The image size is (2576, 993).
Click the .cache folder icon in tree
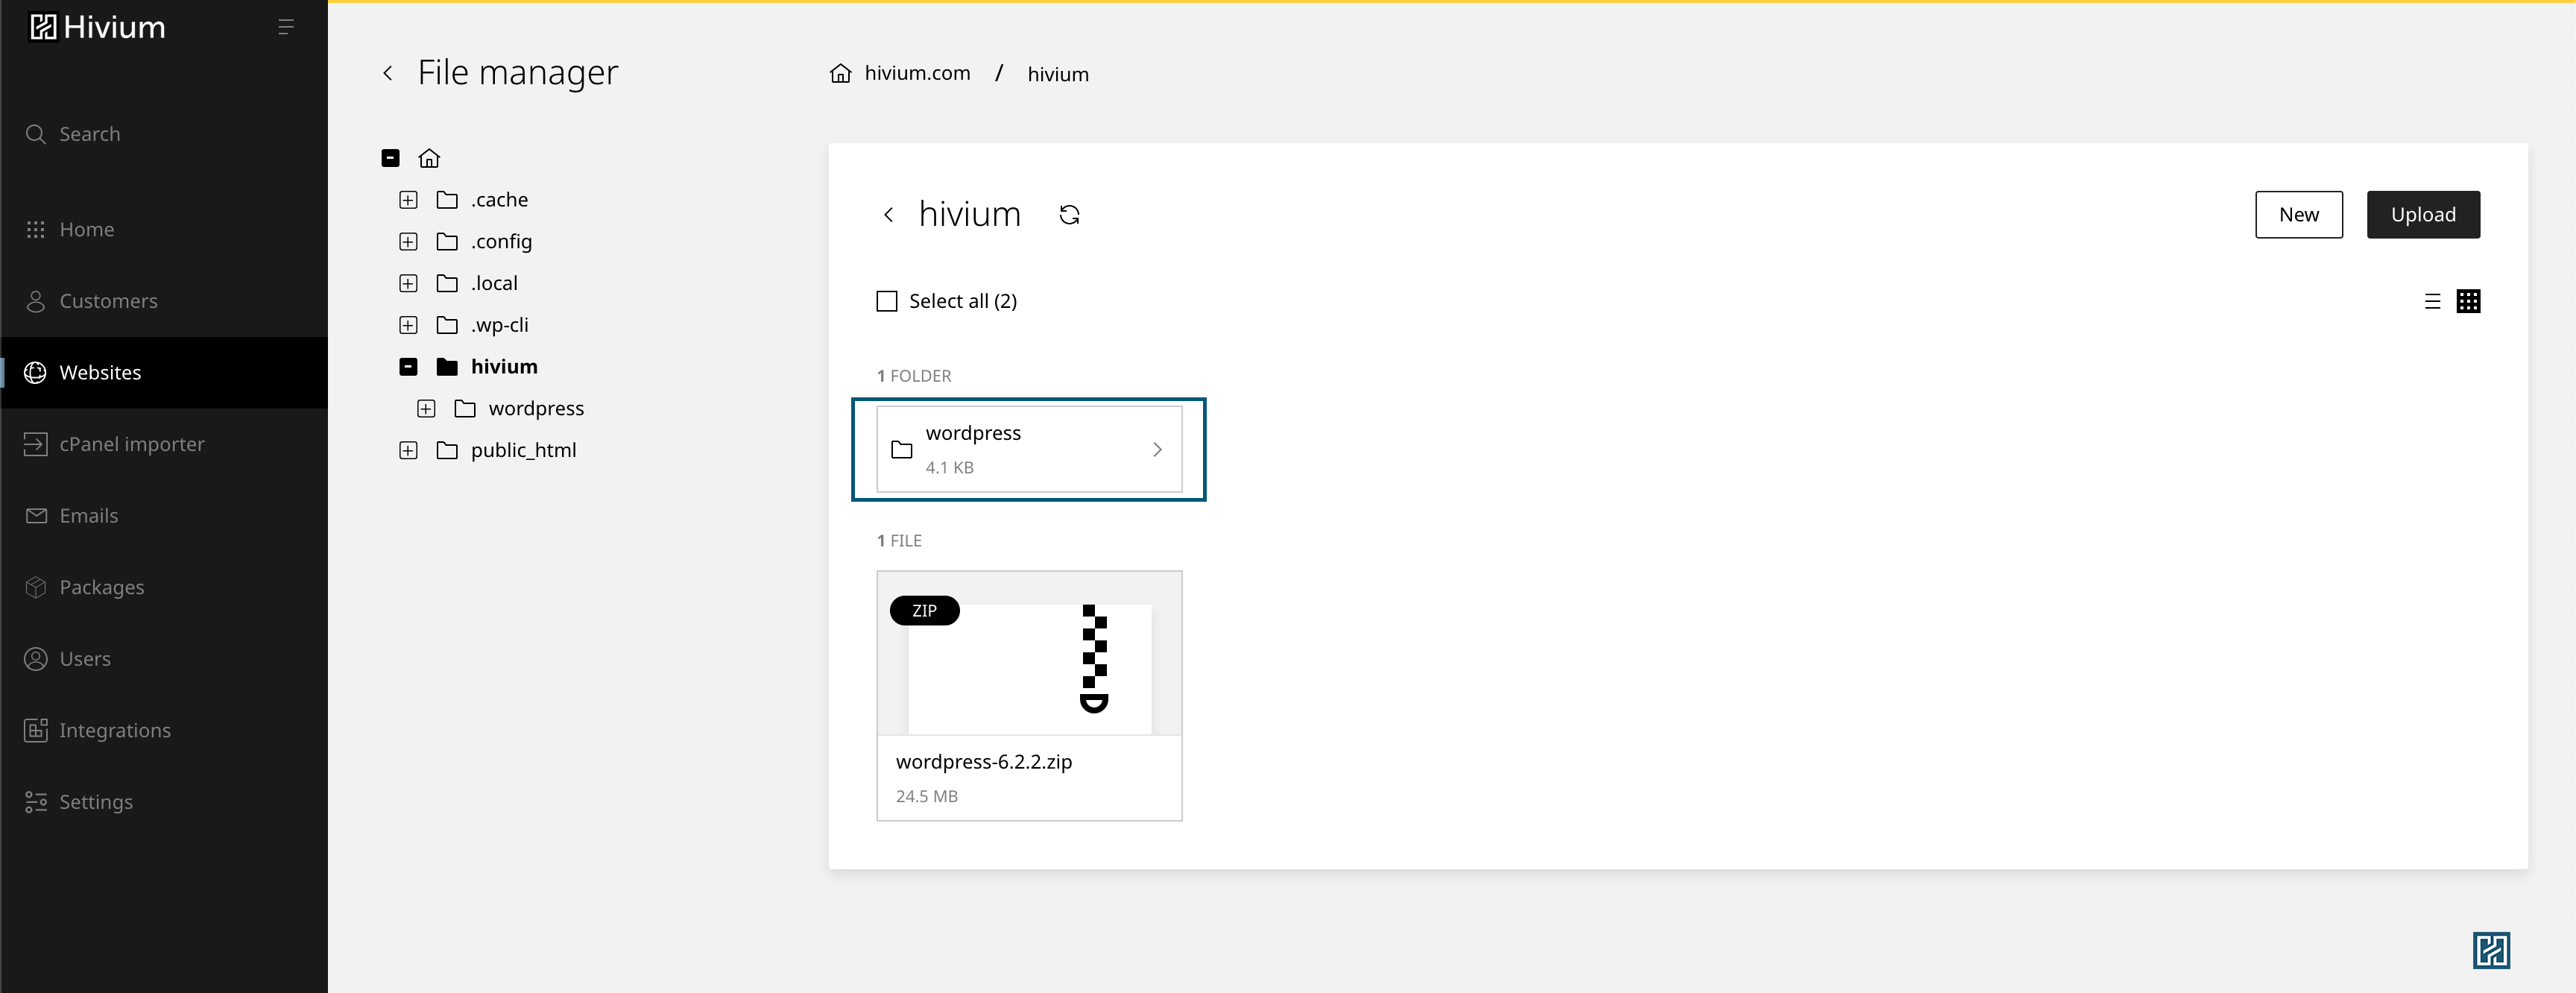(447, 200)
